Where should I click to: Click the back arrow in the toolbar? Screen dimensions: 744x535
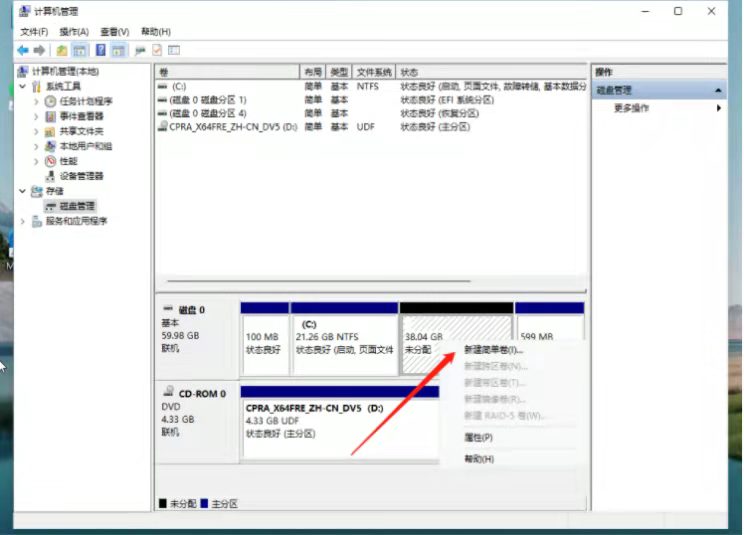(22, 50)
